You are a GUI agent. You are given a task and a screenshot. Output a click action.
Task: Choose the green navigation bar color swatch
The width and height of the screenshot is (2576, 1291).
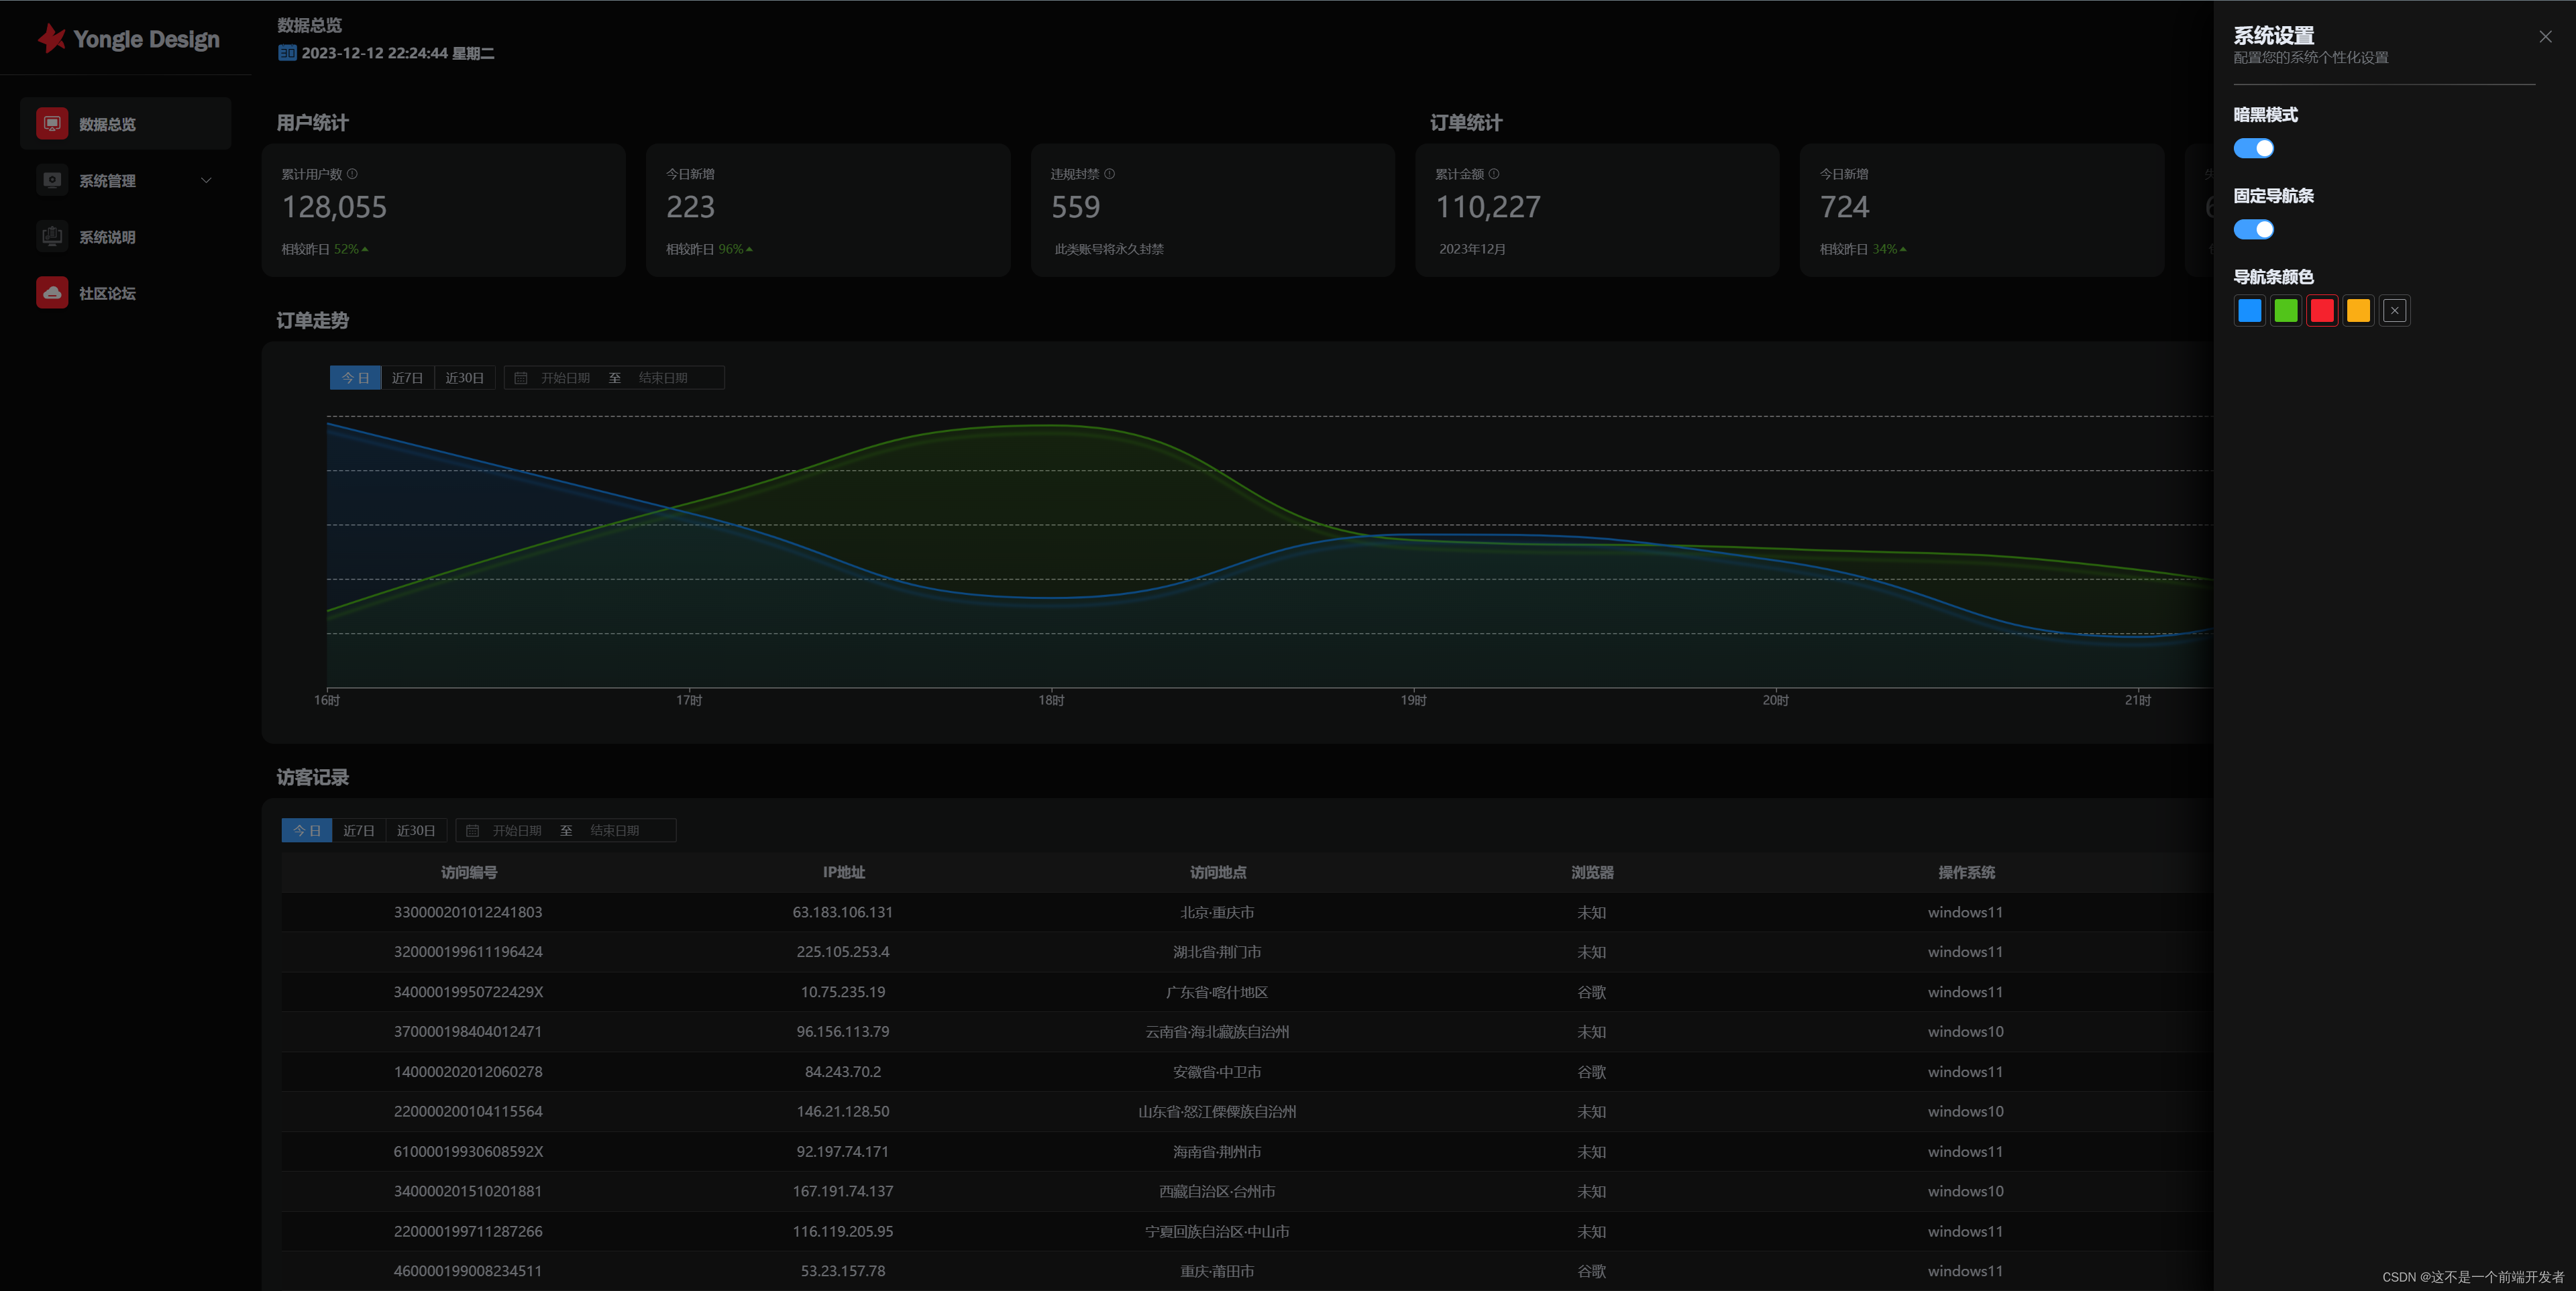pos(2285,311)
